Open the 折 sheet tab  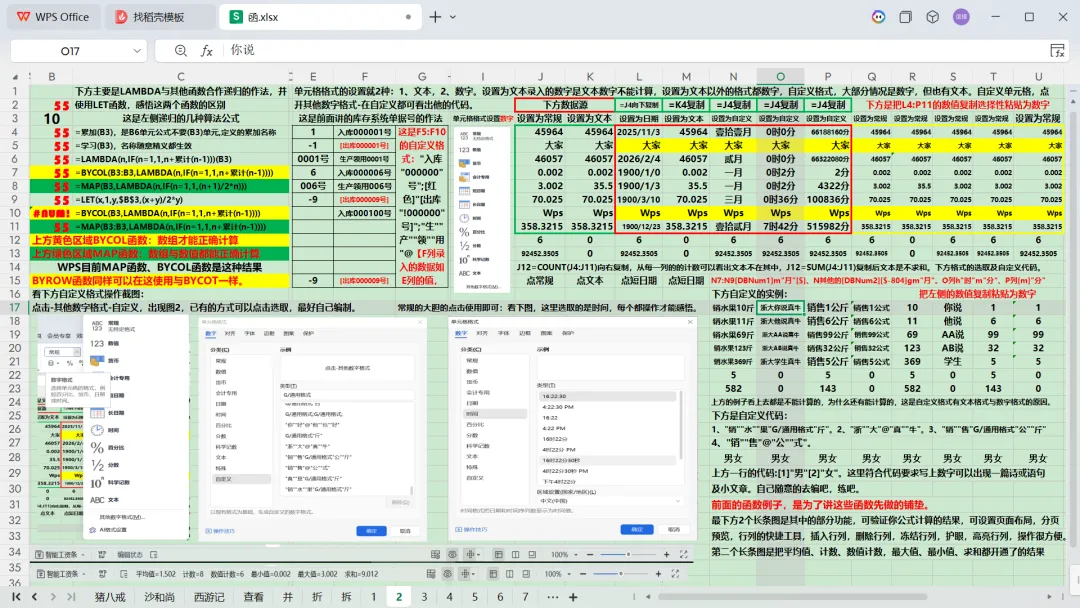click(317, 597)
